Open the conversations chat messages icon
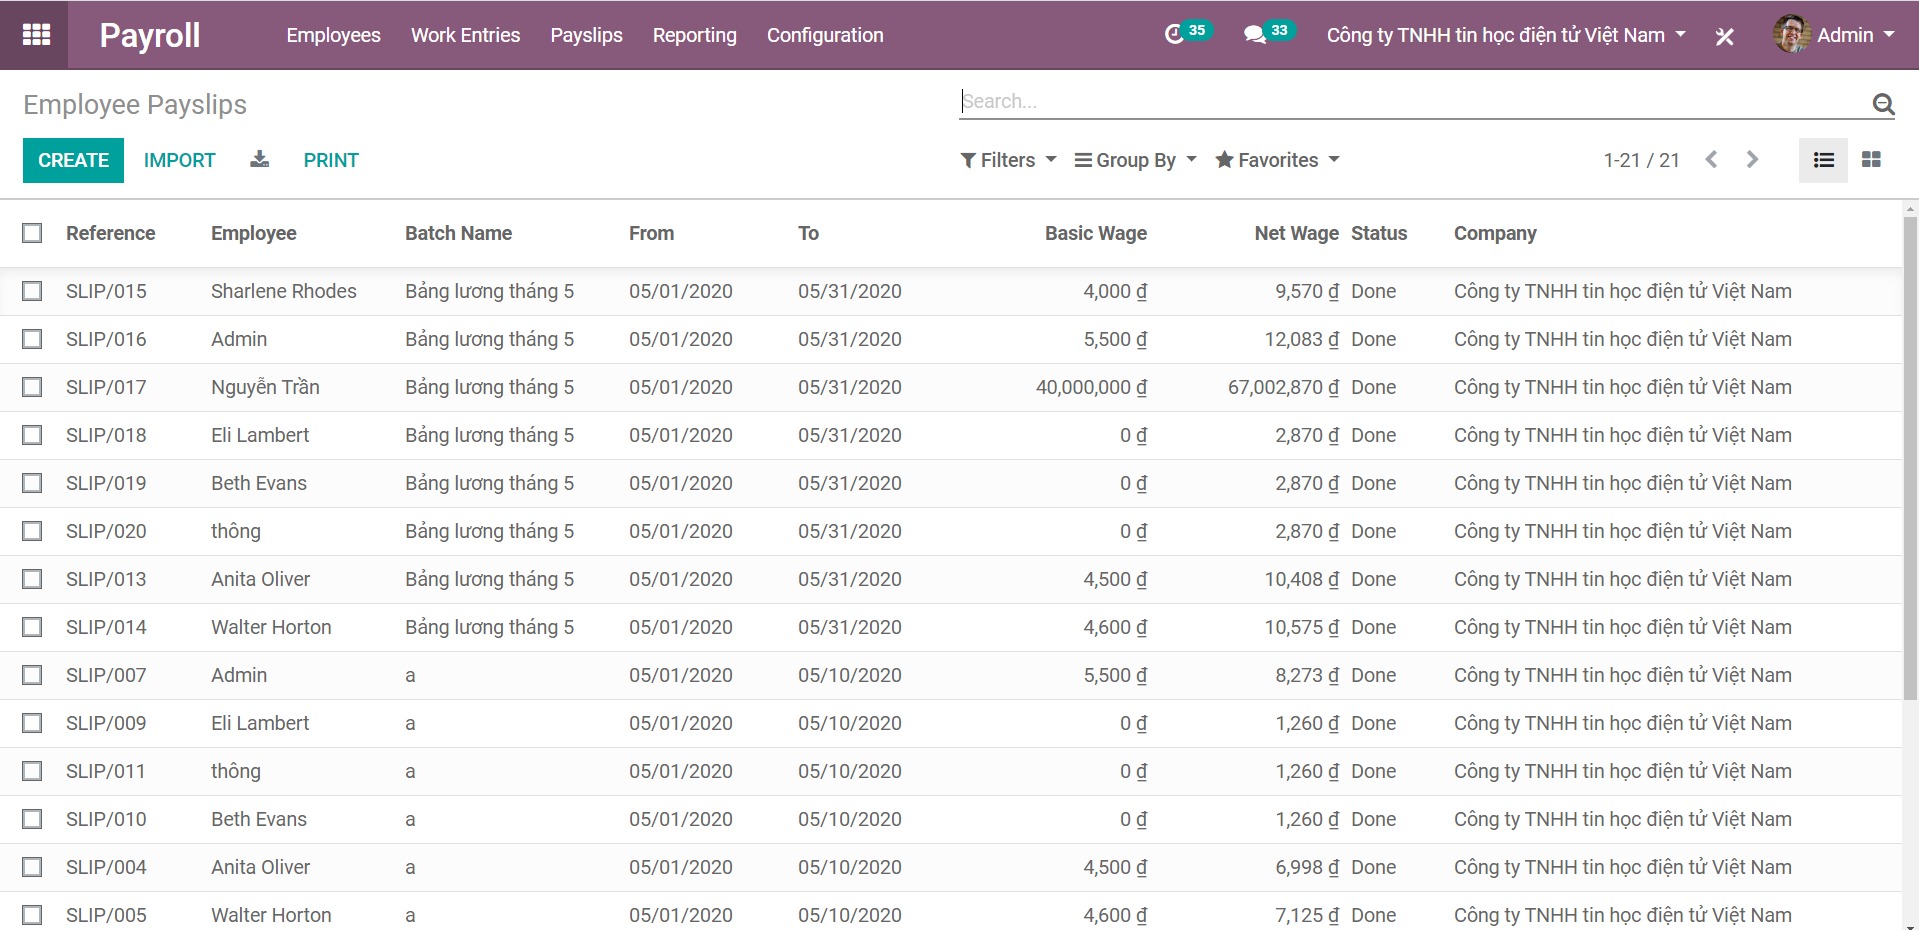The height and width of the screenshot is (930, 1919). (1254, 35)
